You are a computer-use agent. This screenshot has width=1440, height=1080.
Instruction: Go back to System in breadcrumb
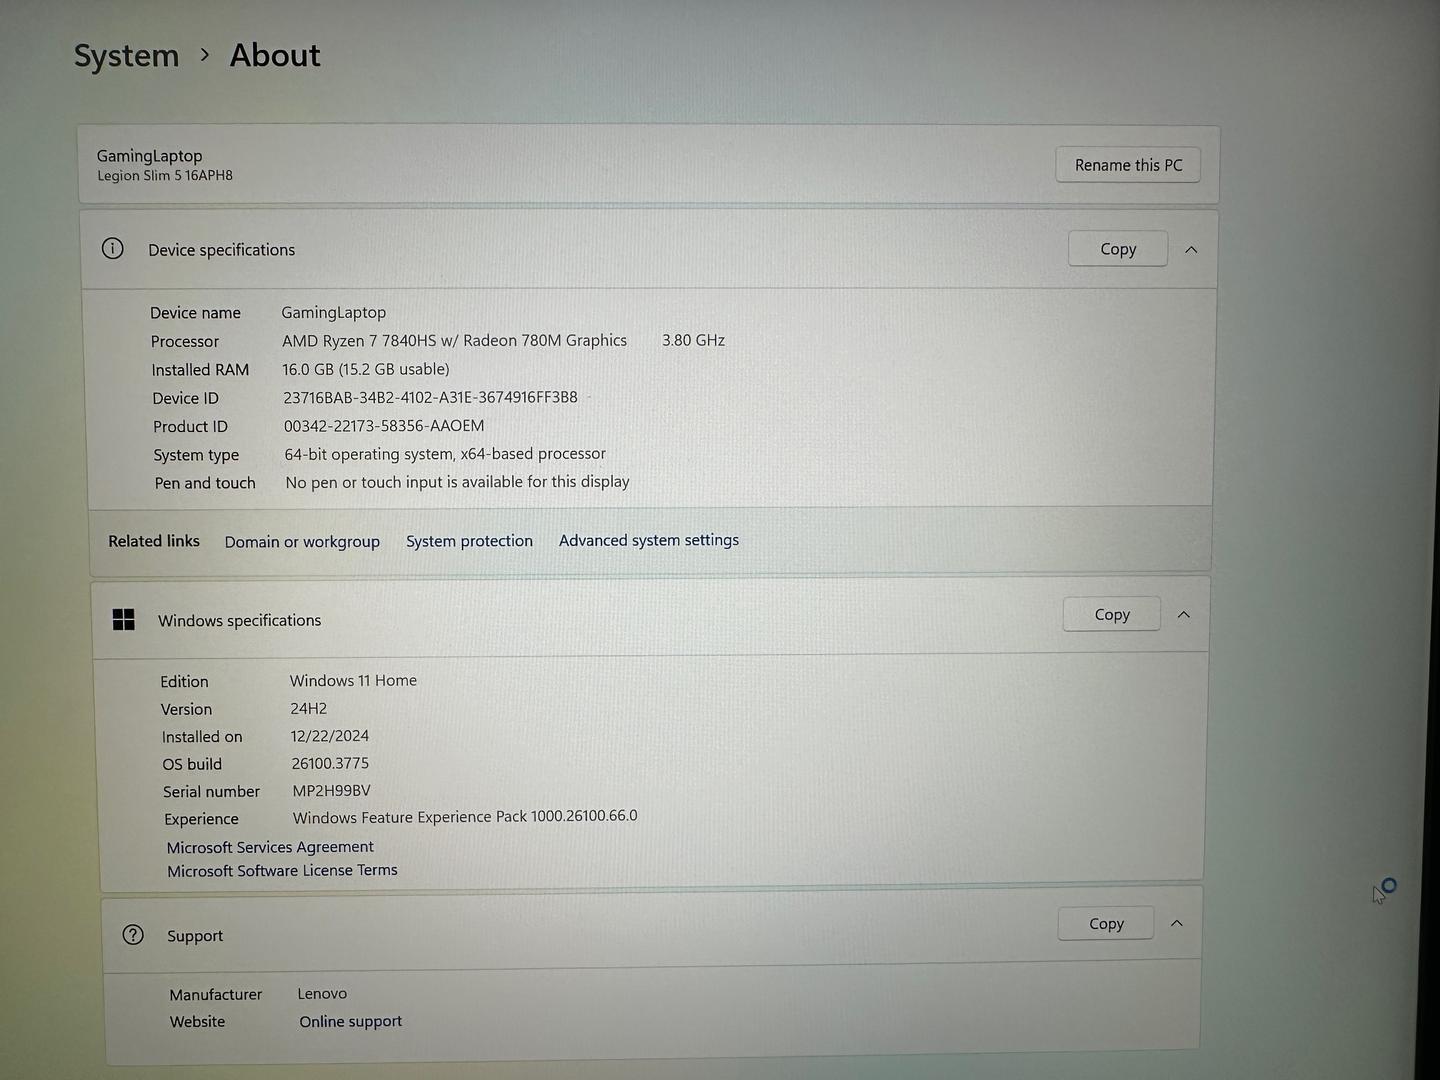click(x=126, y=56)
